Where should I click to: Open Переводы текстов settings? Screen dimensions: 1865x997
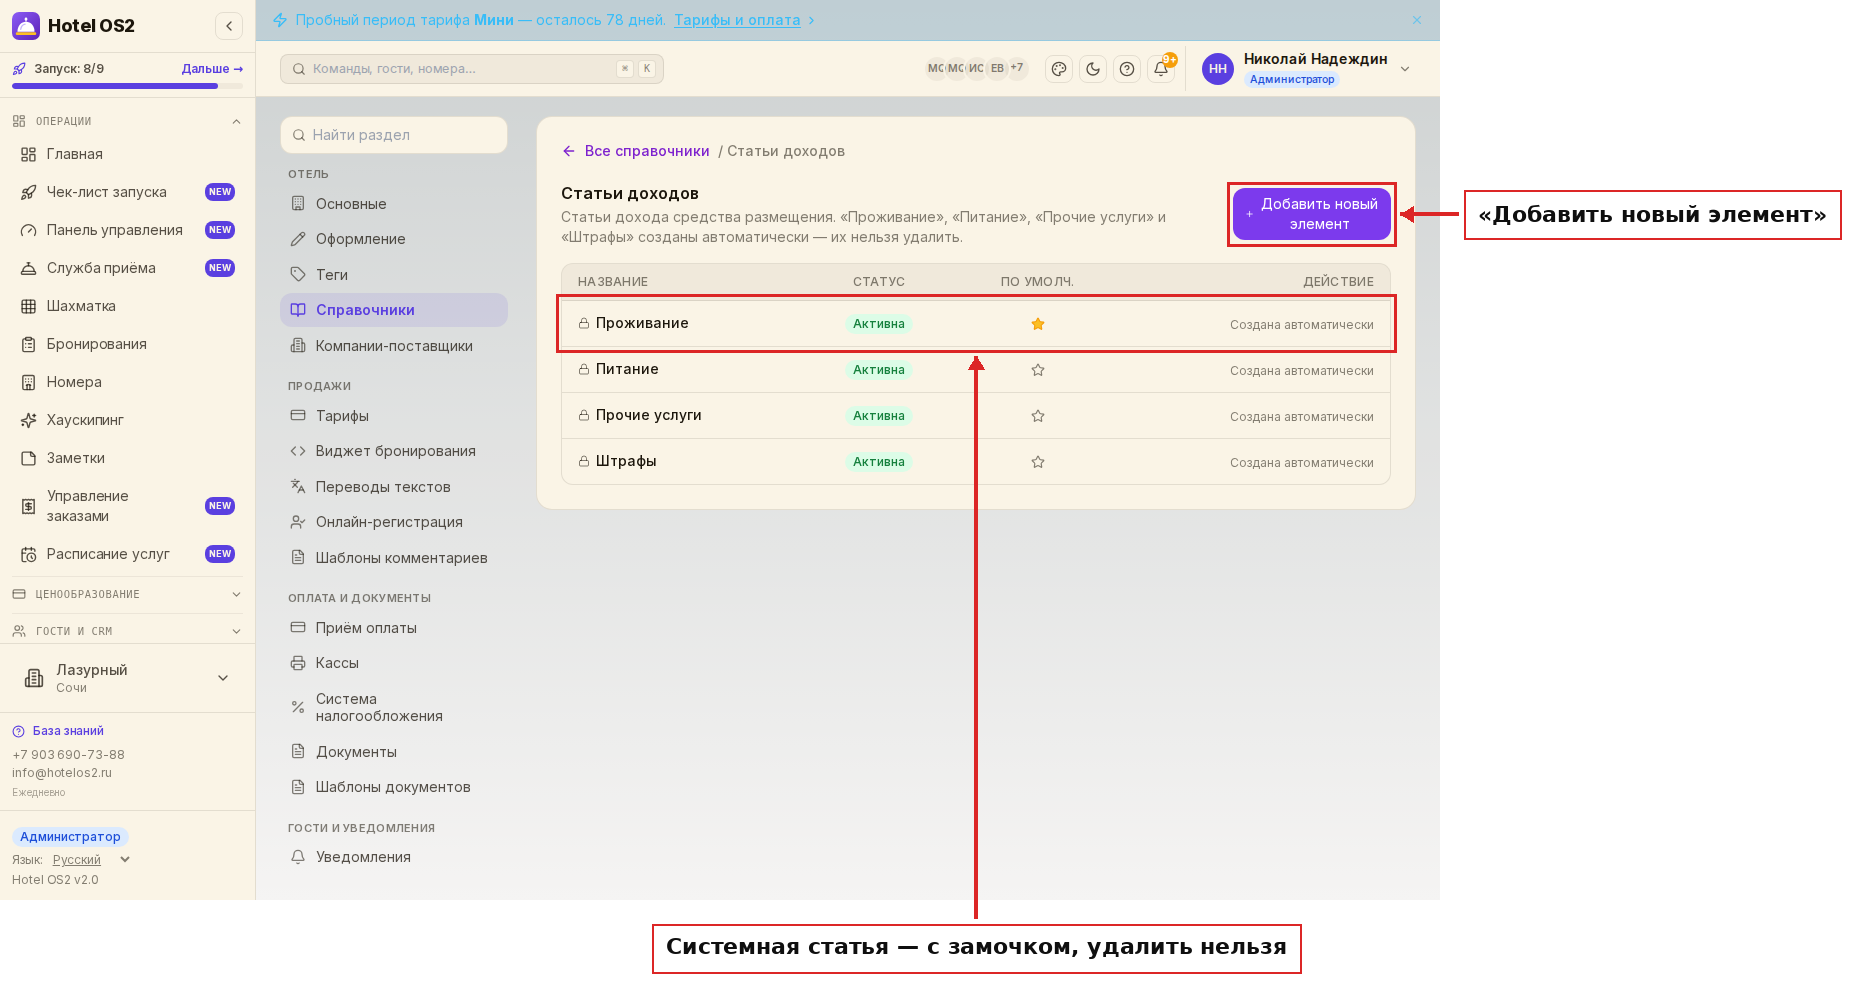point(394,487)
